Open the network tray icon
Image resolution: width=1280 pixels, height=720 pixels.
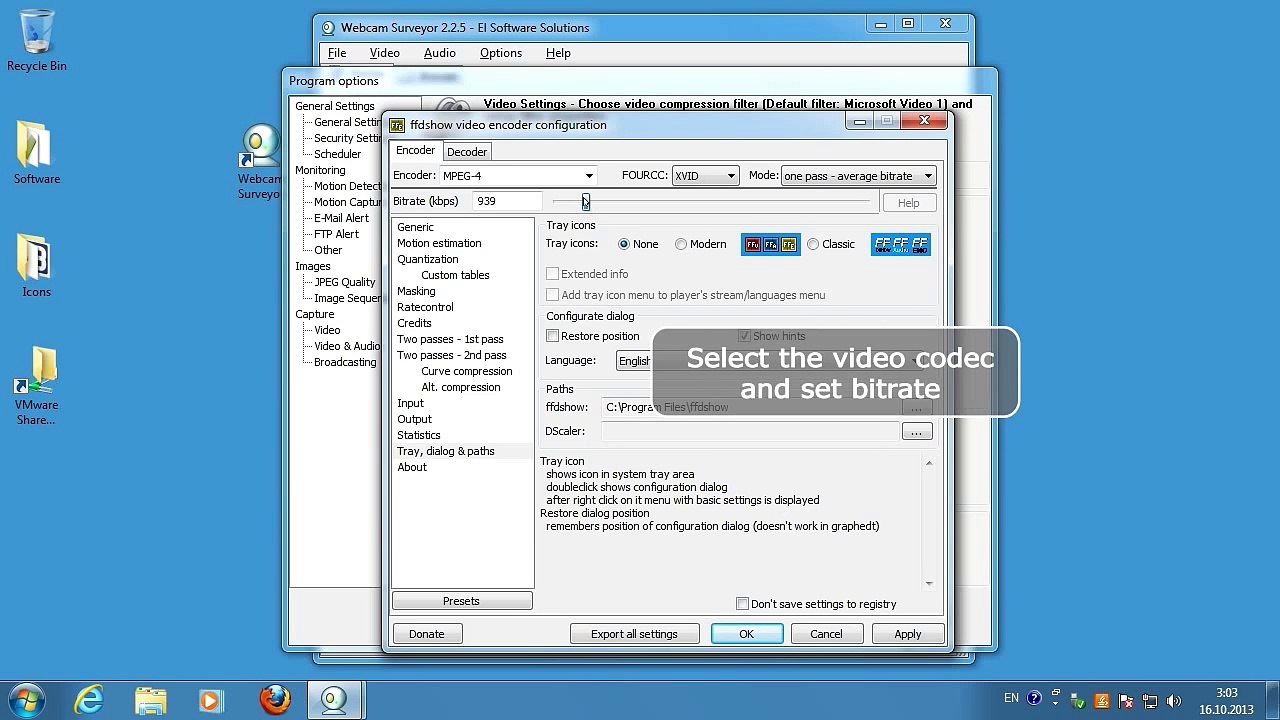pos(1150,700)
